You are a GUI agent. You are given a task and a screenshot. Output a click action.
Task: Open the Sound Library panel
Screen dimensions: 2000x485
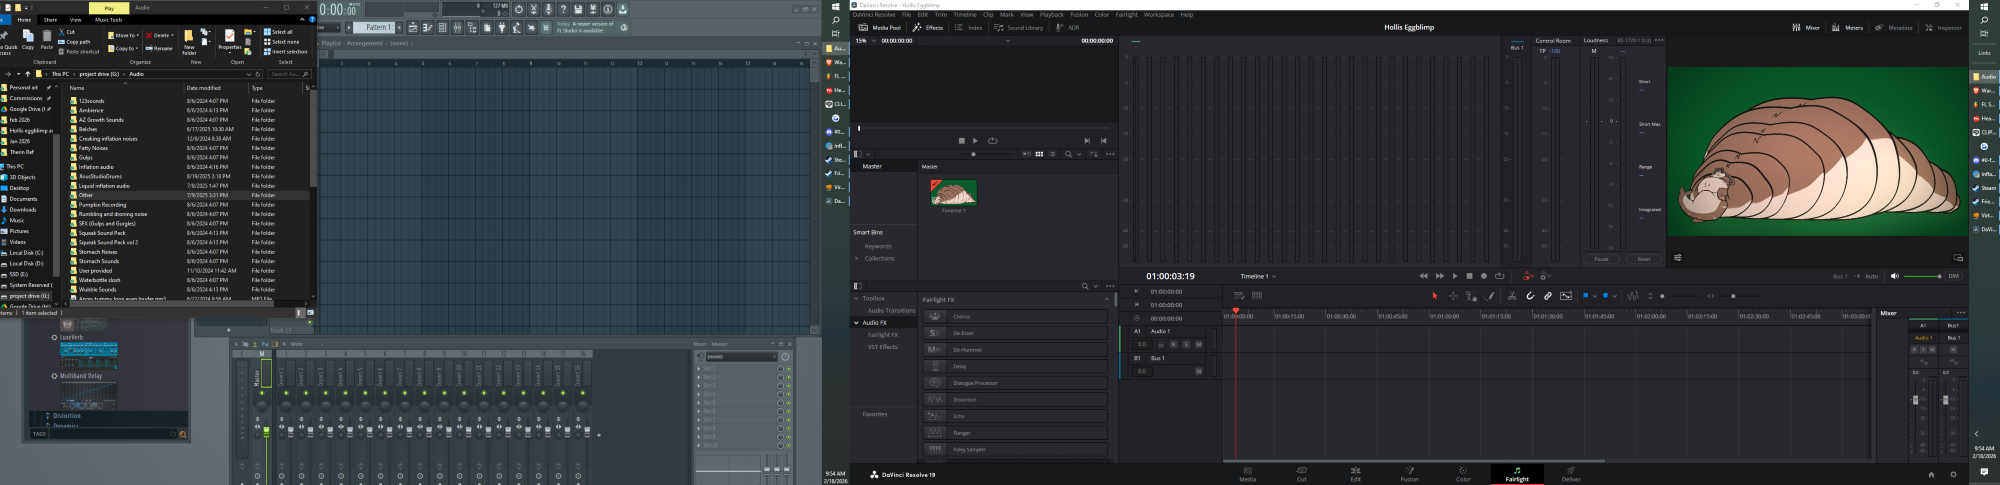[1018, 28]
